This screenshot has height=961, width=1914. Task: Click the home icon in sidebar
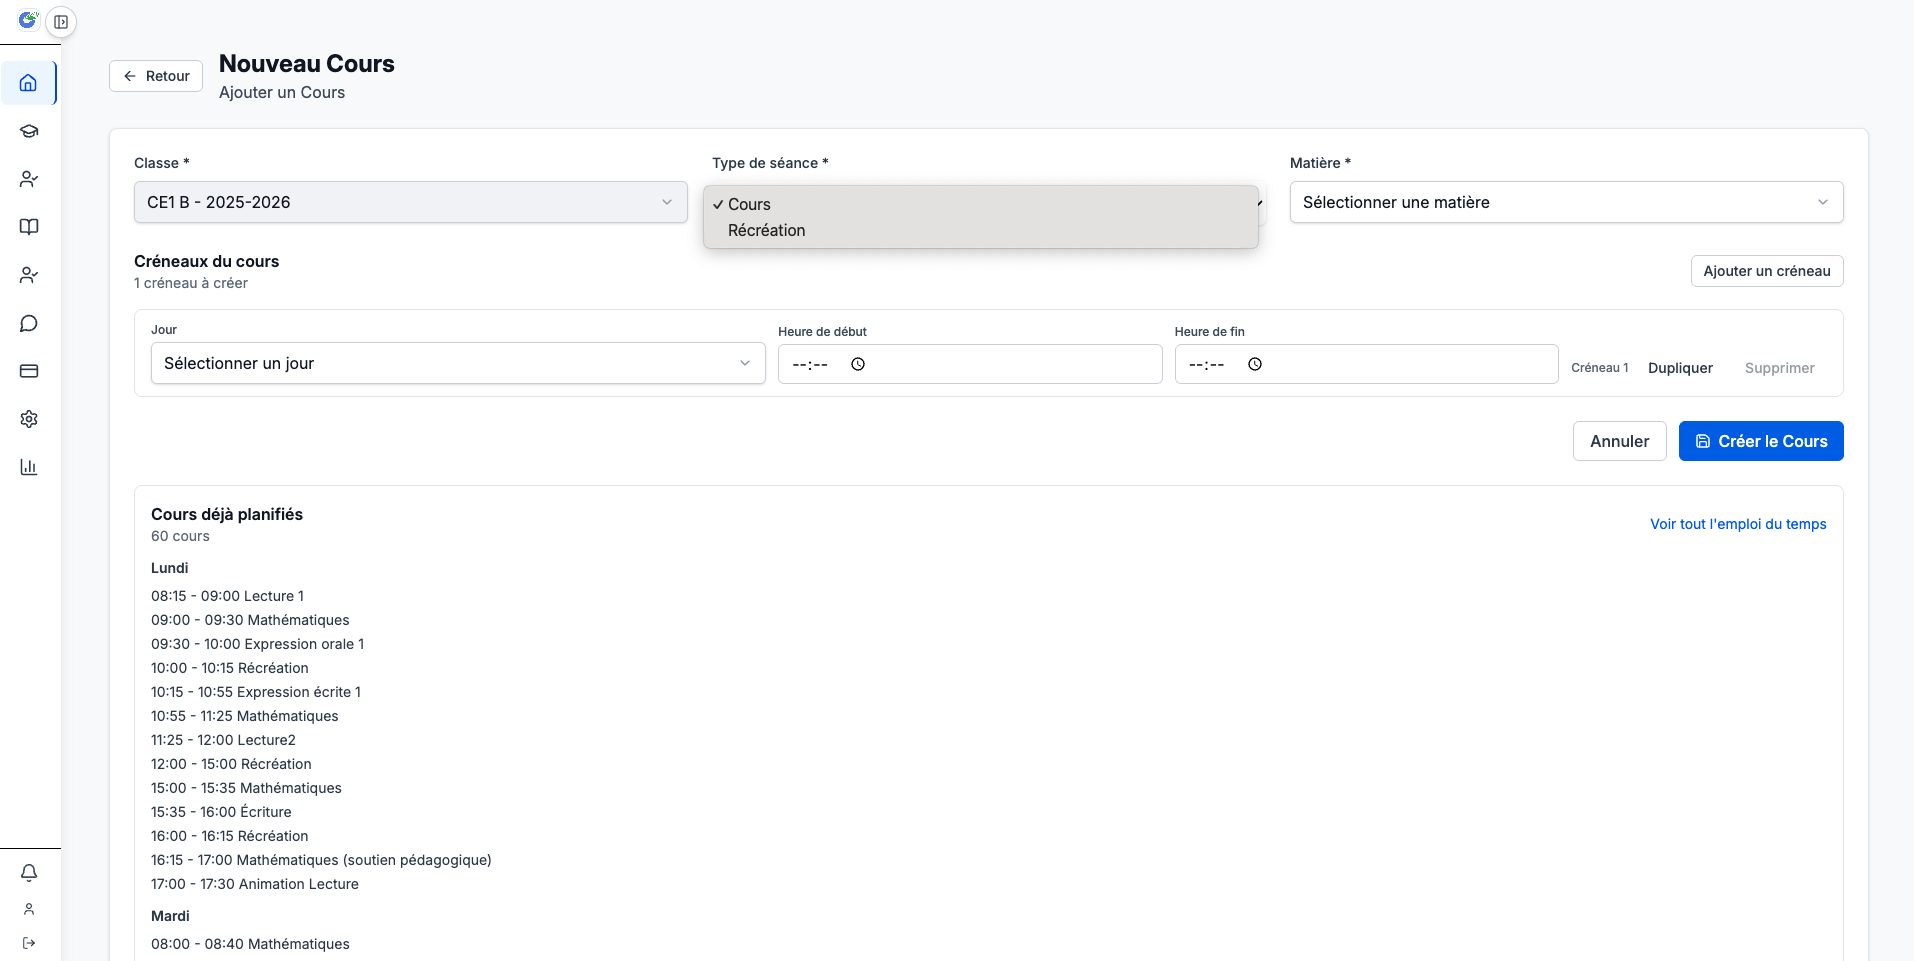pos(29,83)
